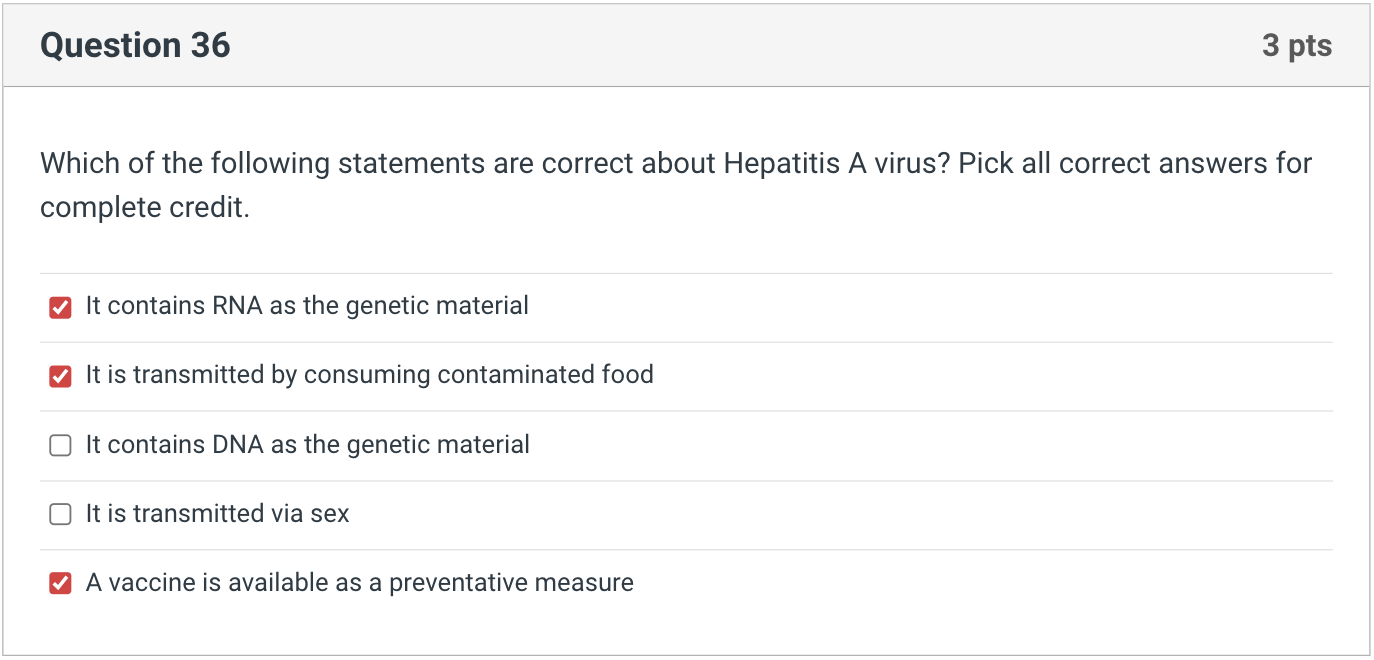Click the answer text 'It contains DNA as the genetic material'

point(307,445)
